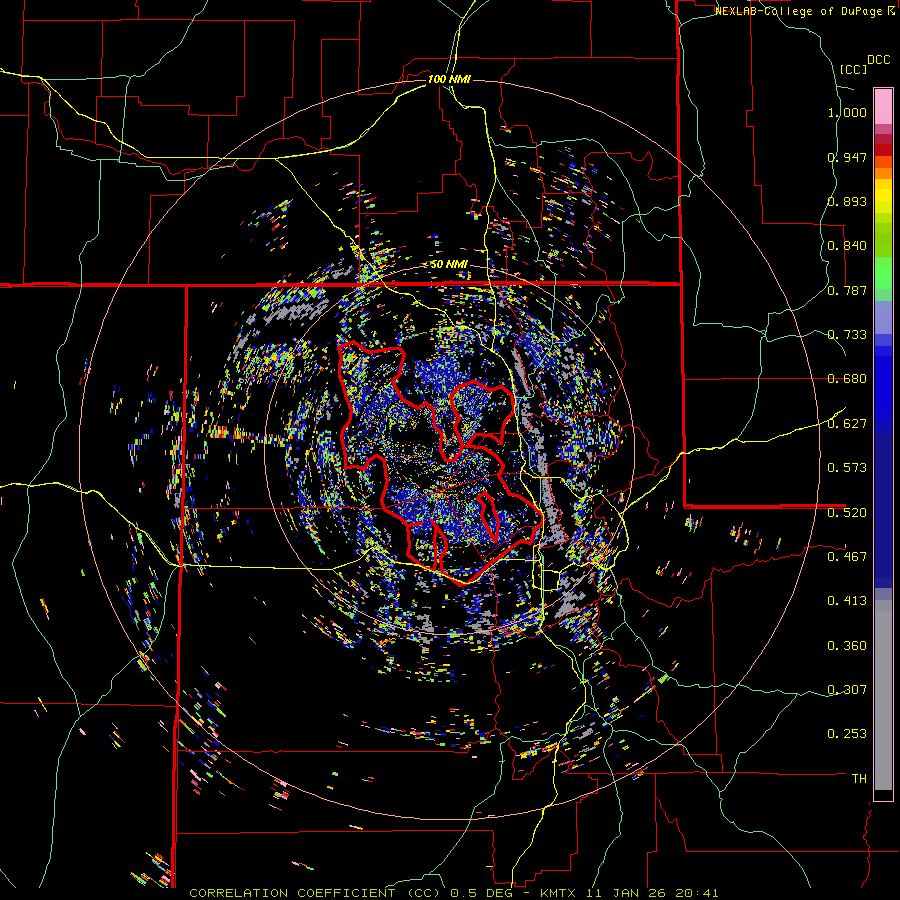Click the 0.733 scale value

coord(847,335)
